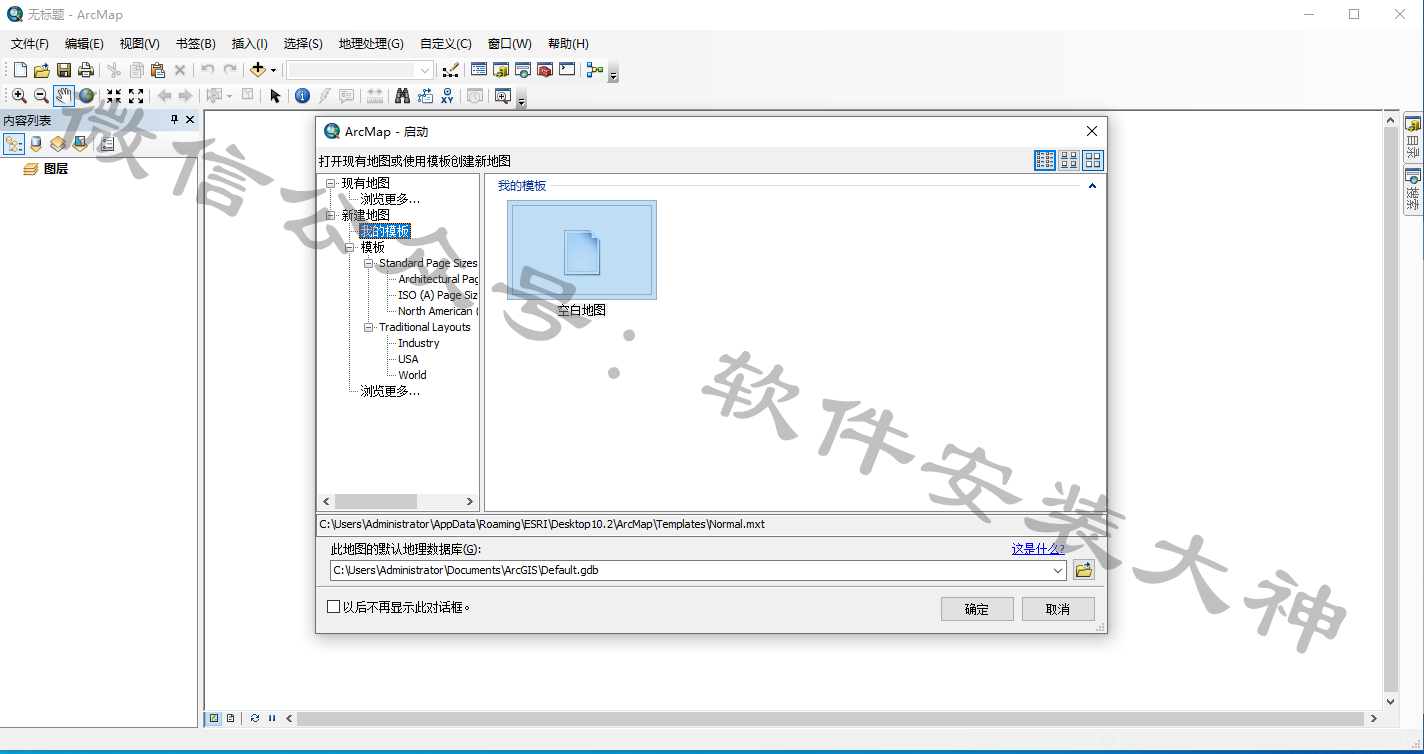Select the Zoom In tool

pos(19,96)
